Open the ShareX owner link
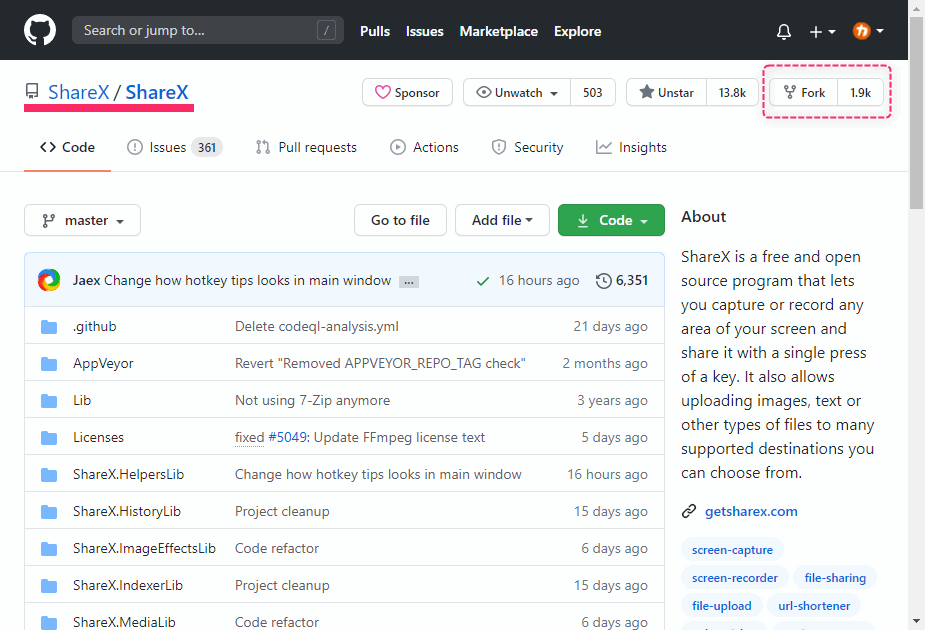The image size is (925, 630). coord(78,93)
